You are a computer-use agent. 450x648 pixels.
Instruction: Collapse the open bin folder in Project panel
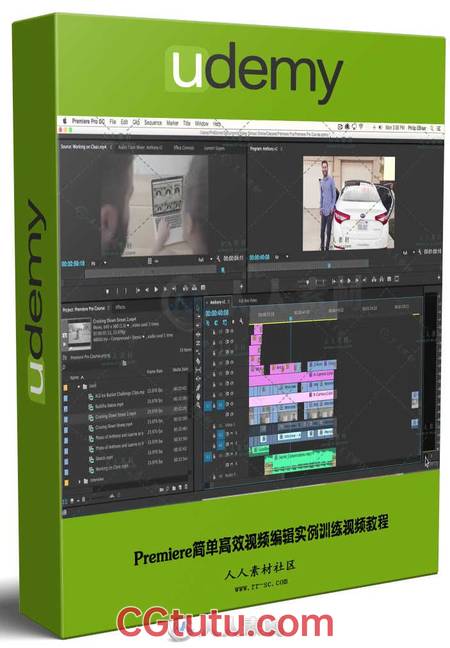79,386
